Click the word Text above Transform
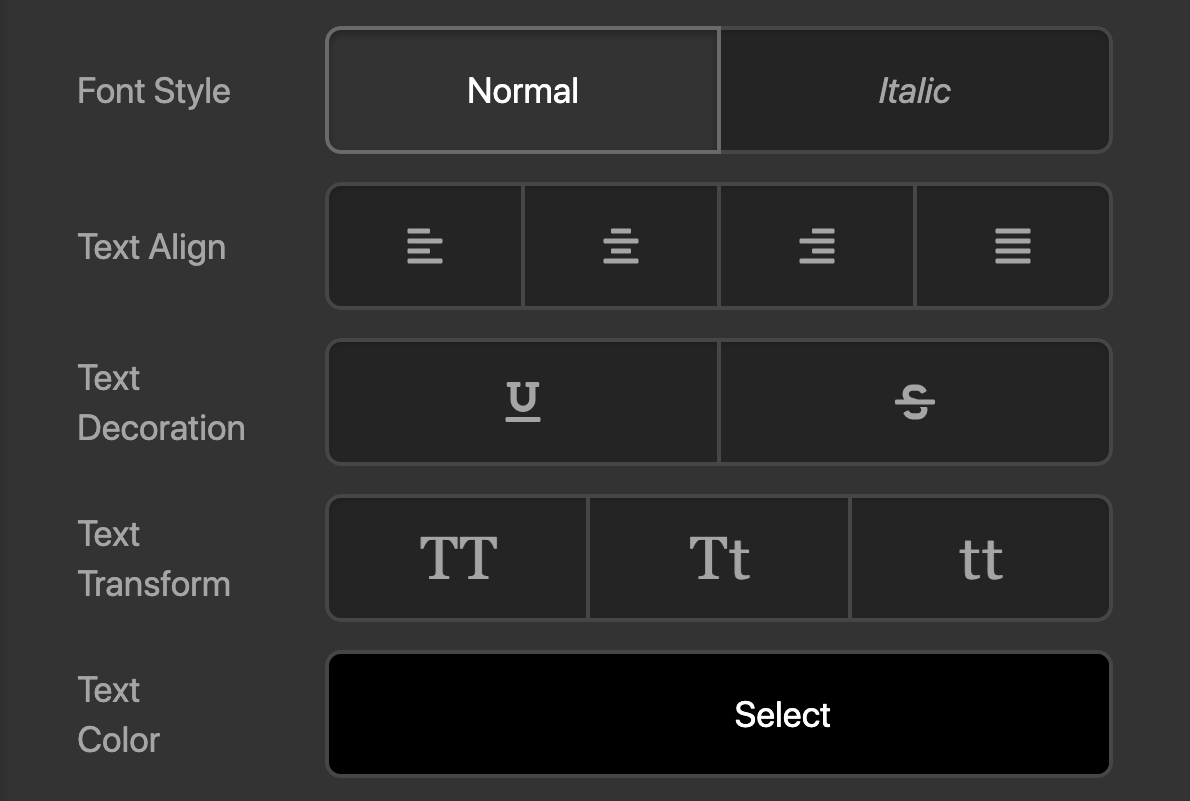The width and height of the screenshot is (1190, 801). tap(109, 534)
